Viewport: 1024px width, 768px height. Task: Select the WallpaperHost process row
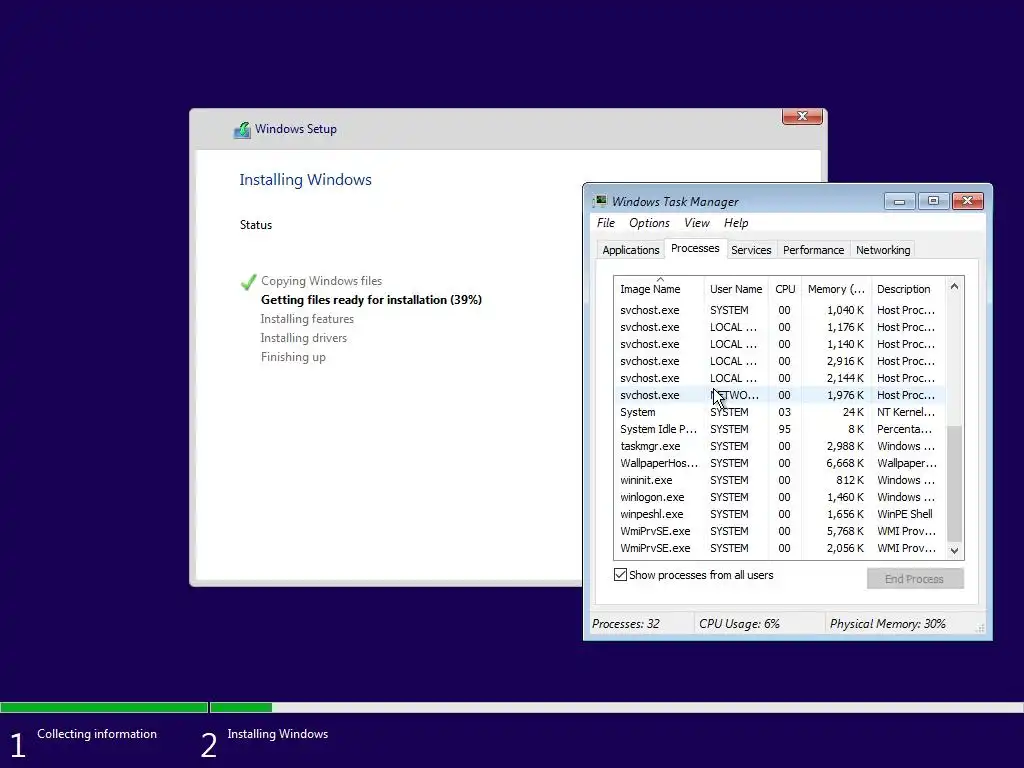[780, 463]
